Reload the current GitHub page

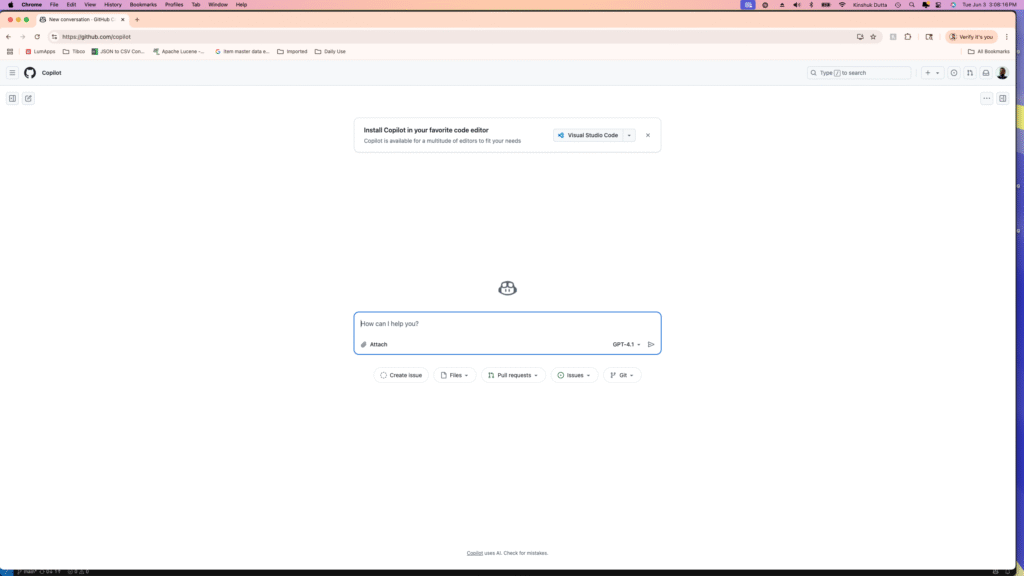[37, 37]
